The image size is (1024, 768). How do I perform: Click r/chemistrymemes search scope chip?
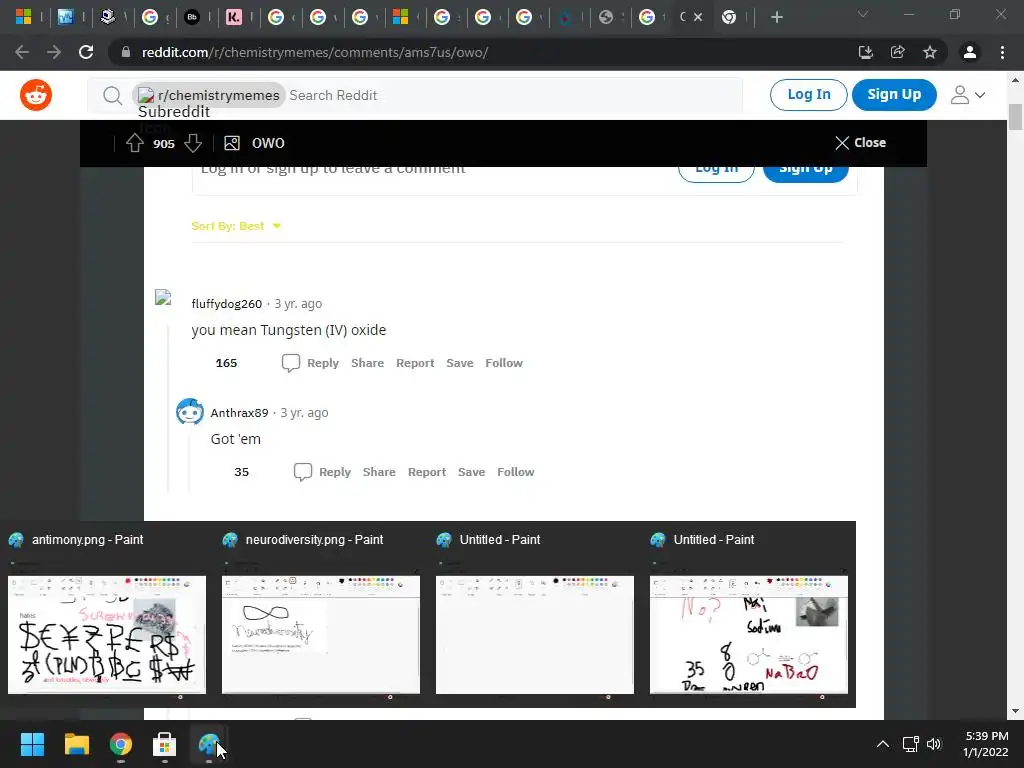tap(209, 95)
